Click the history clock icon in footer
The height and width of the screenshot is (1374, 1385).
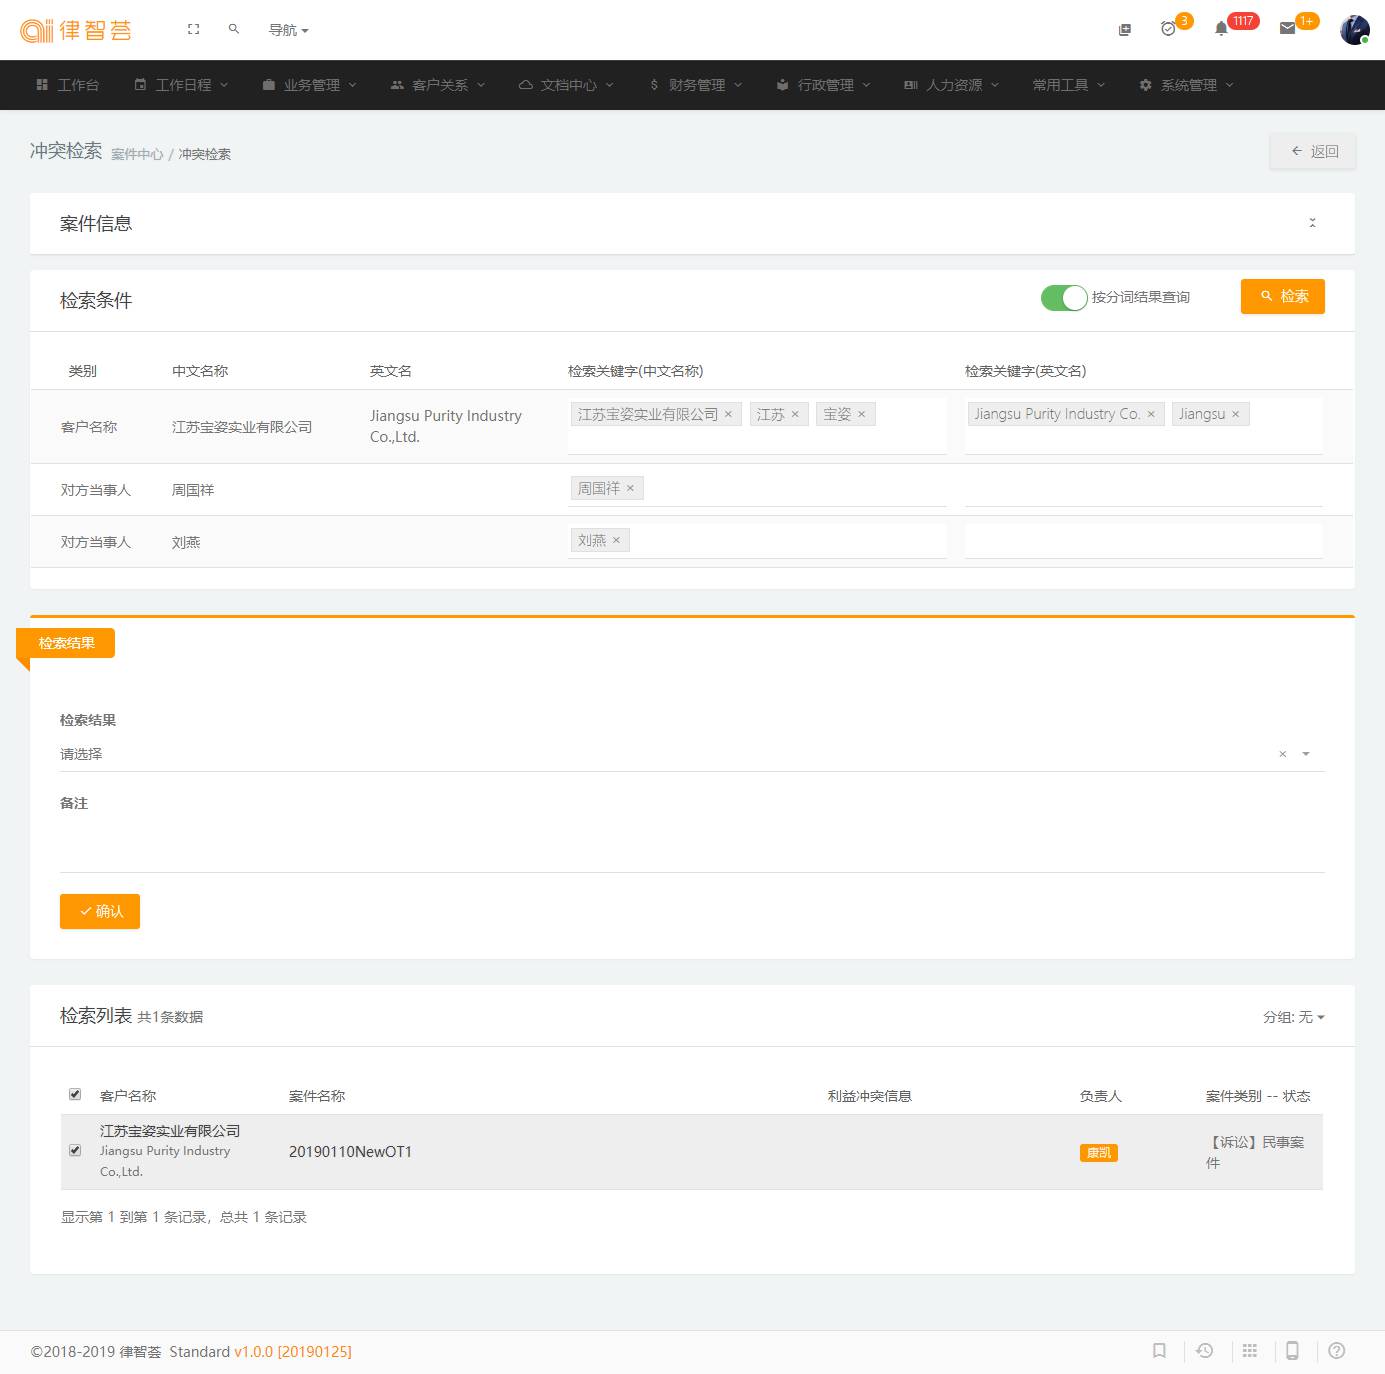(x=1205, y=1351)
